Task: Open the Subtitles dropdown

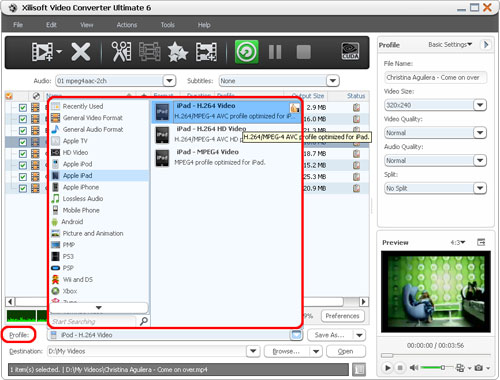Action: (332, 81)
